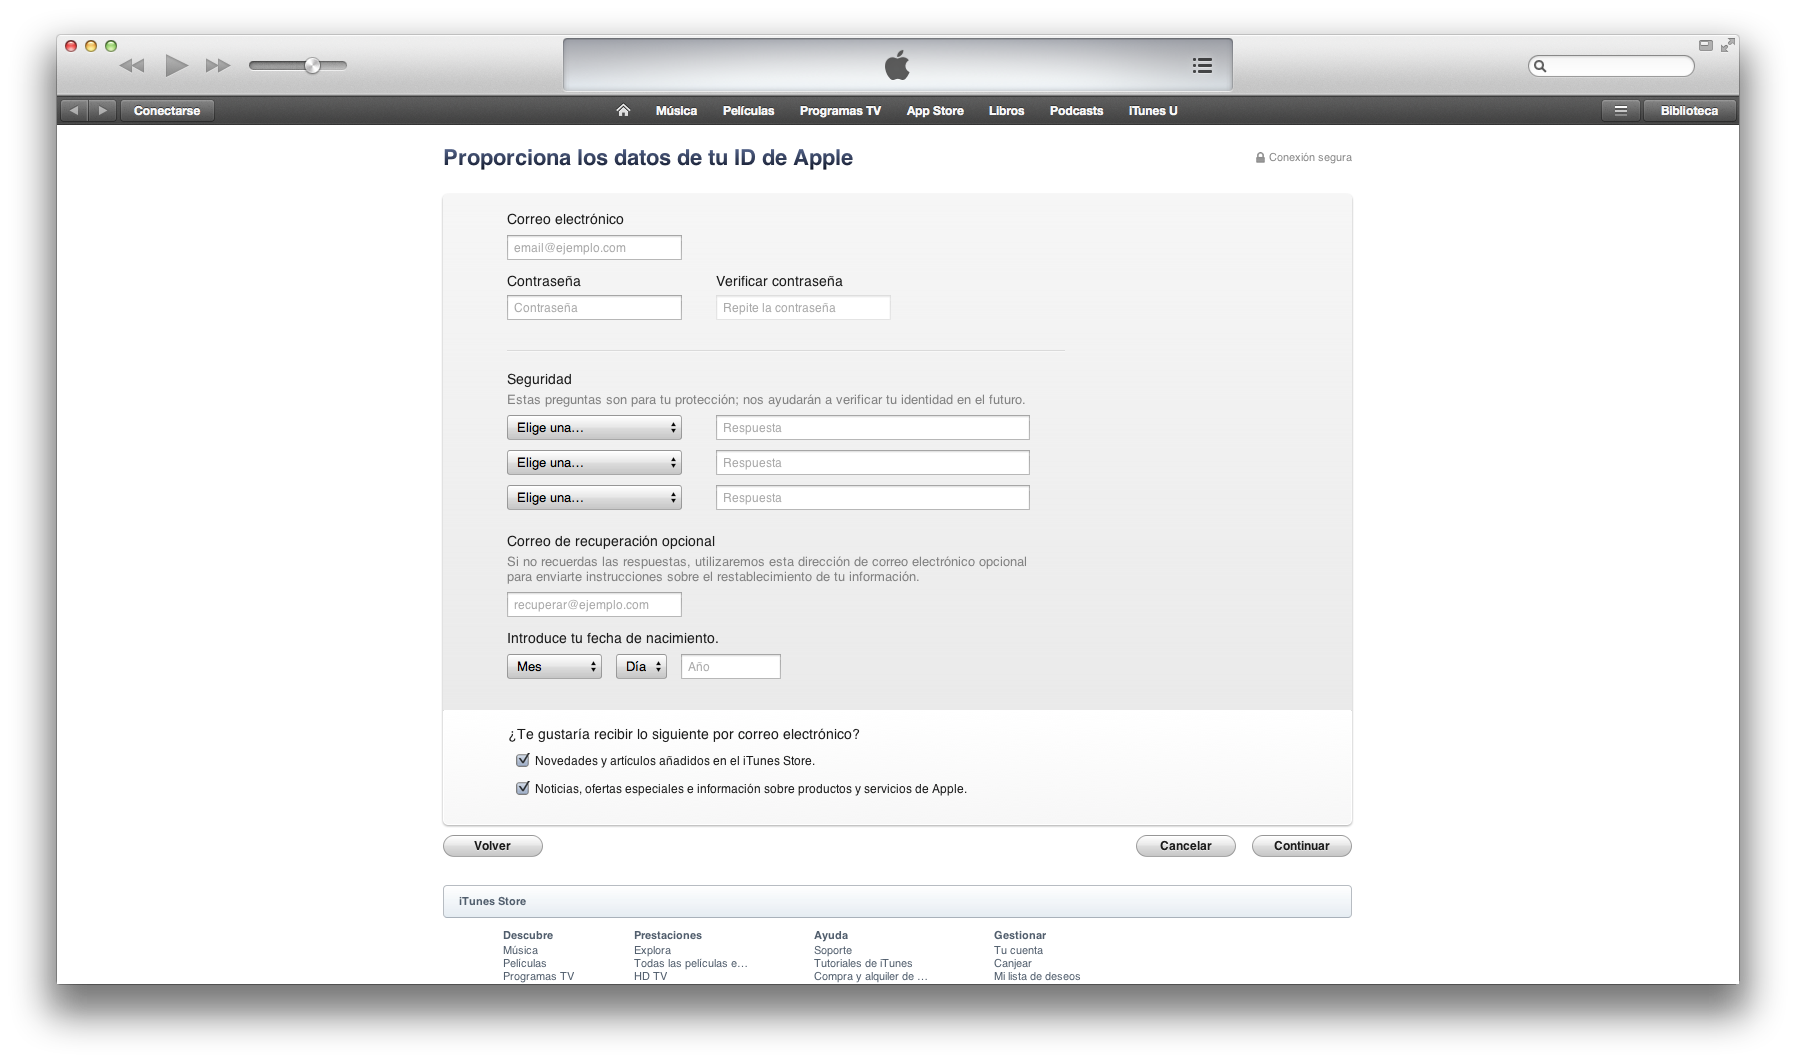Switch to the iTunes U tab
This screenshot has height=1063, width=1796.
1153,111
